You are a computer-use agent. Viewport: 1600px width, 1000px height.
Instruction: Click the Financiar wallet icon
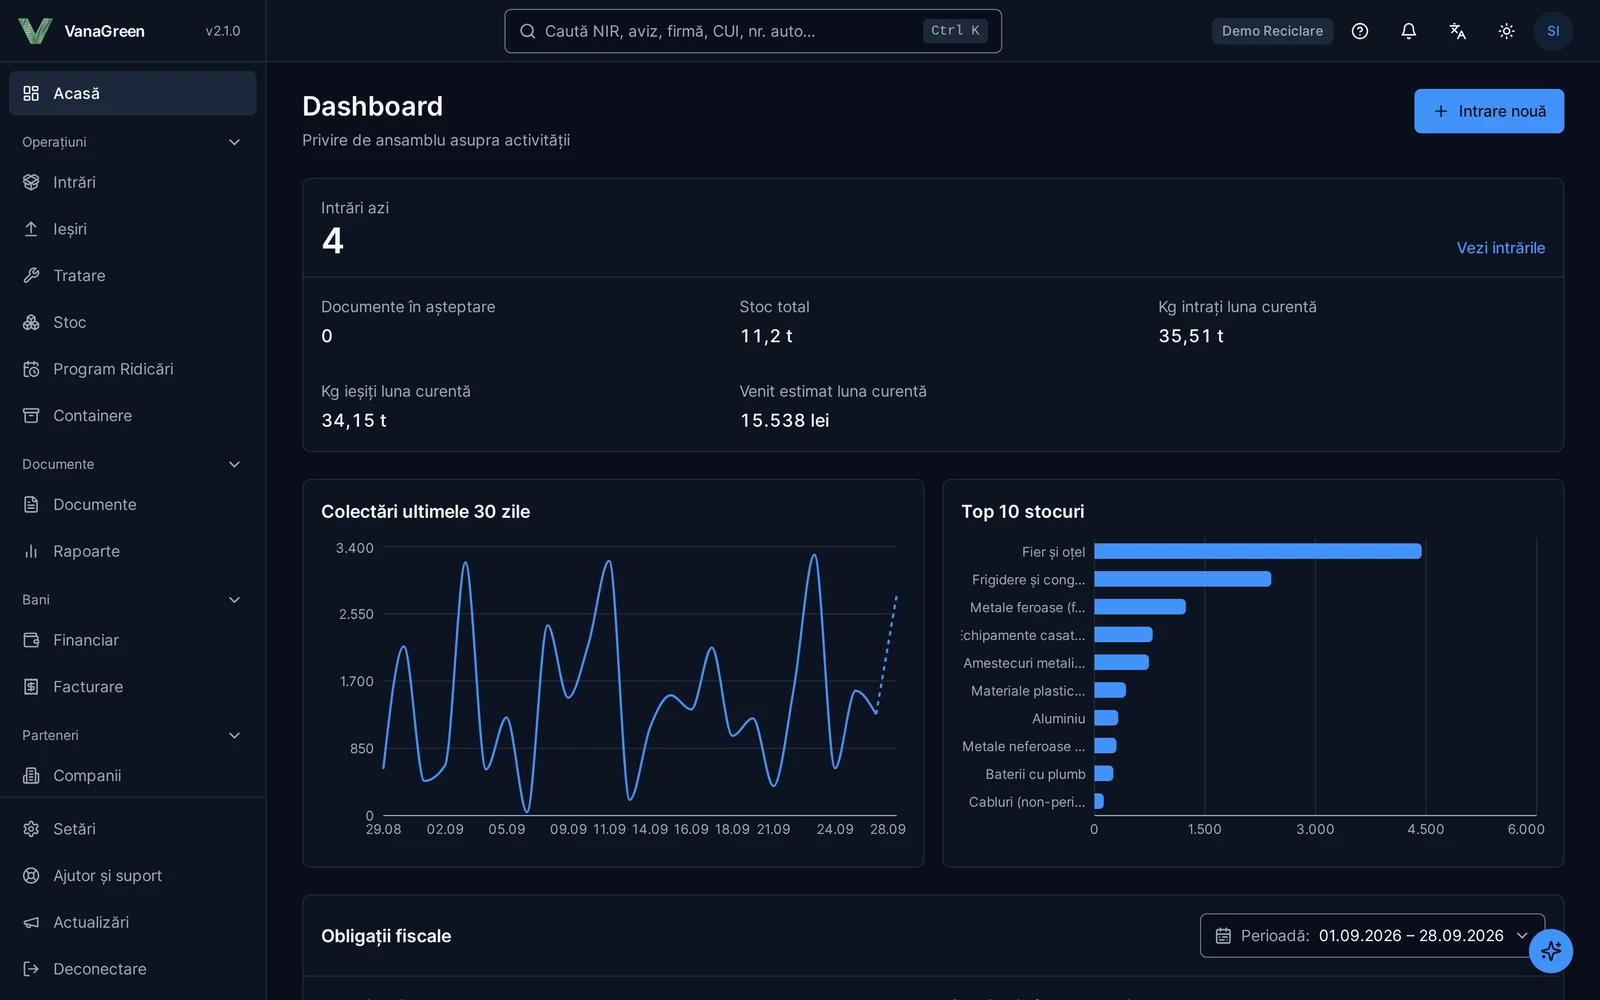pos(31,640)
